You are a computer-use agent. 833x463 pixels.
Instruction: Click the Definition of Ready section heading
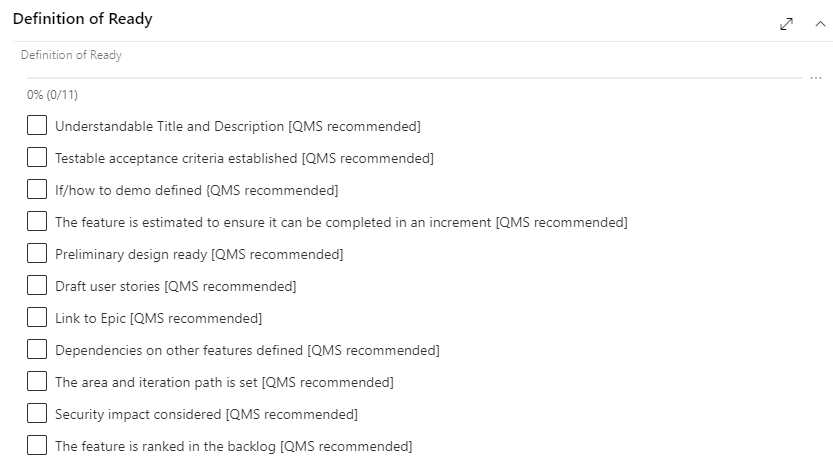(x=82, y=19)
